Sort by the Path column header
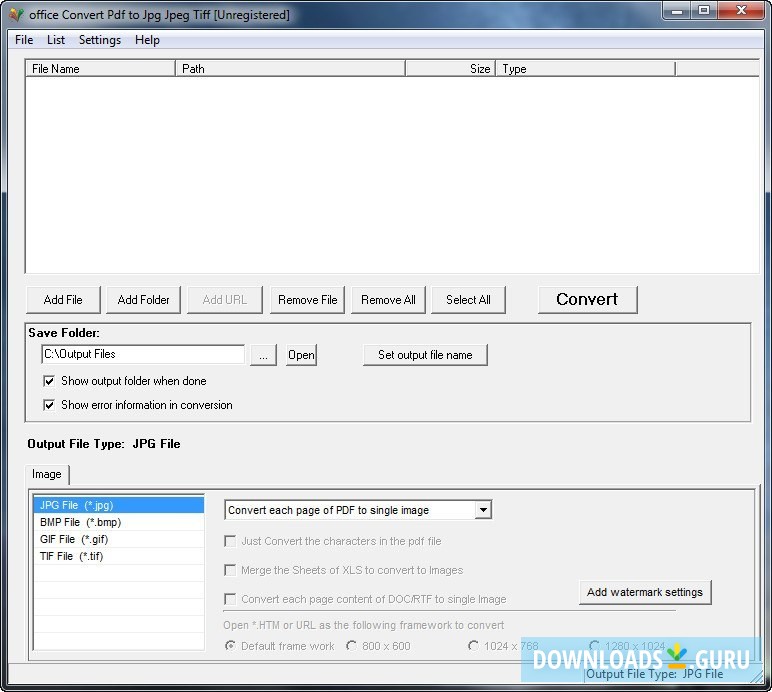The width and height of the screenshot is (772, 692). point(290,69)
